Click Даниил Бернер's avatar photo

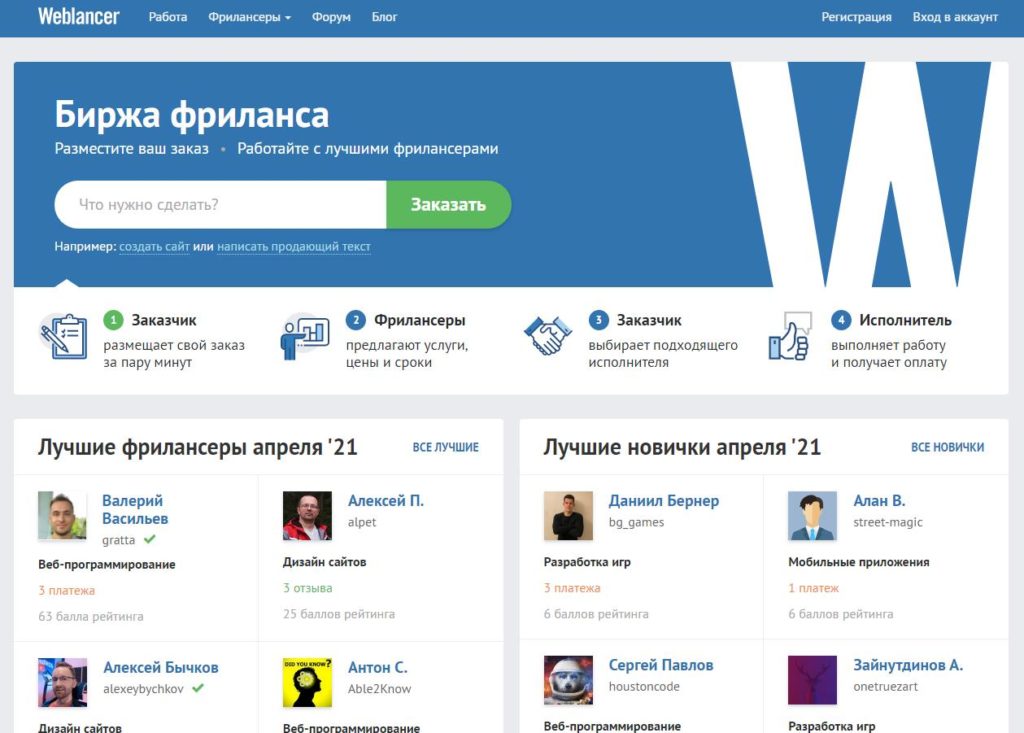pyautogui.click(x=568, y=515)
